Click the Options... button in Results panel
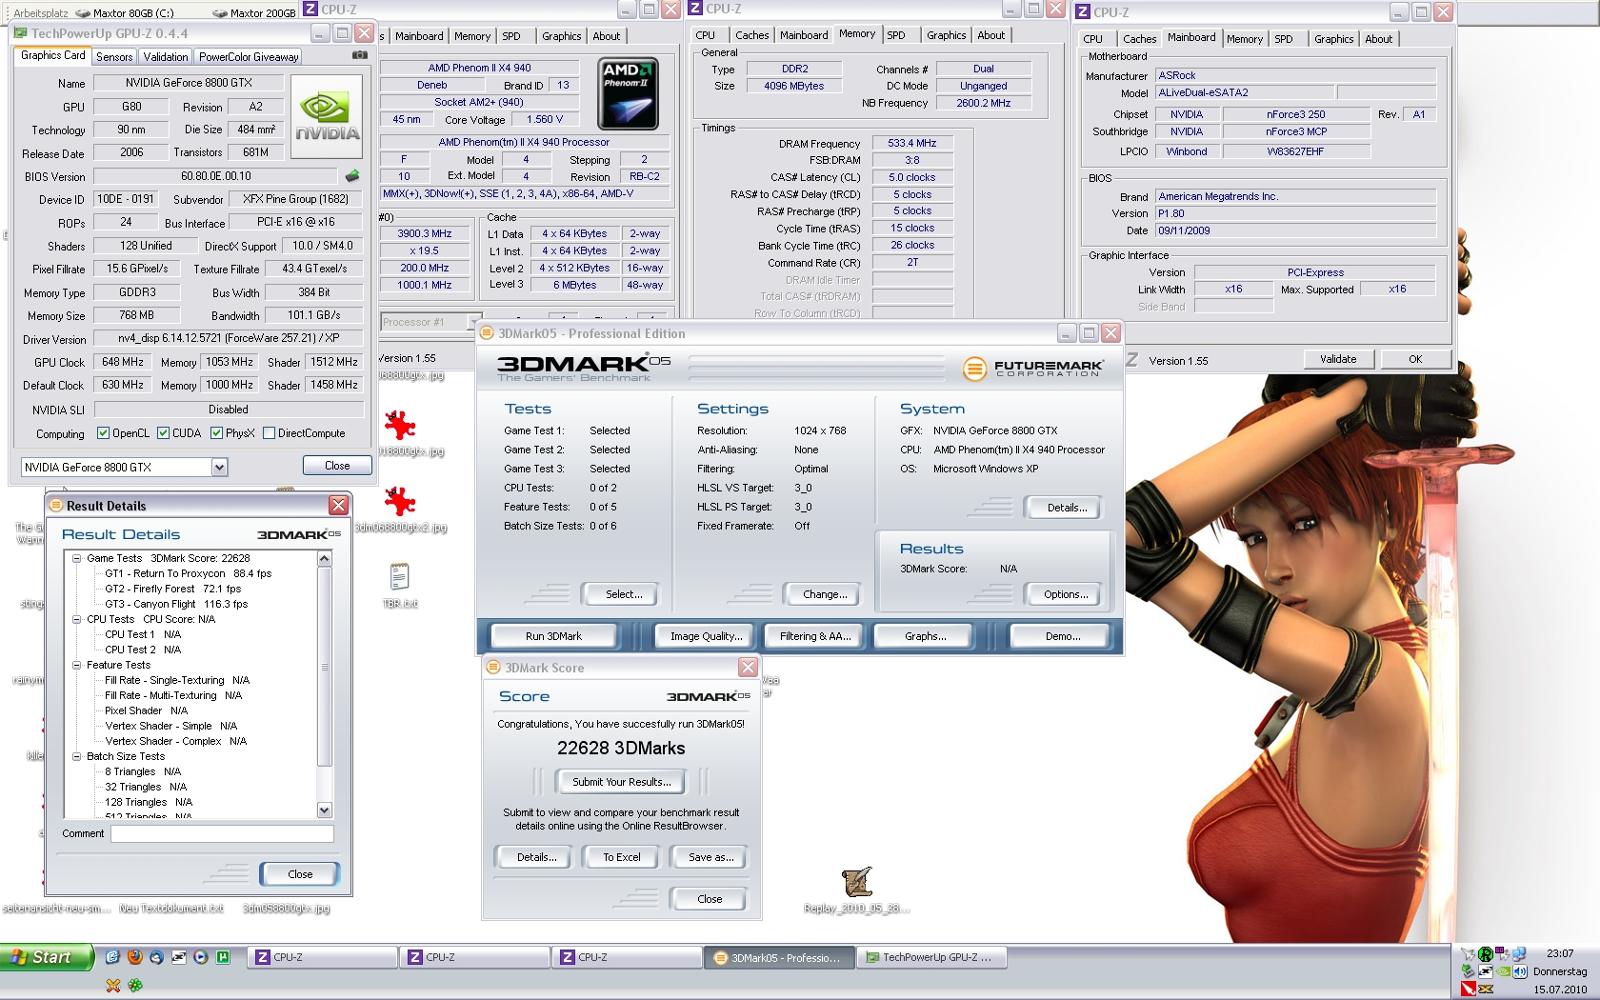Viewport: 1600px width, 1000px height. tap(1066, 594)
